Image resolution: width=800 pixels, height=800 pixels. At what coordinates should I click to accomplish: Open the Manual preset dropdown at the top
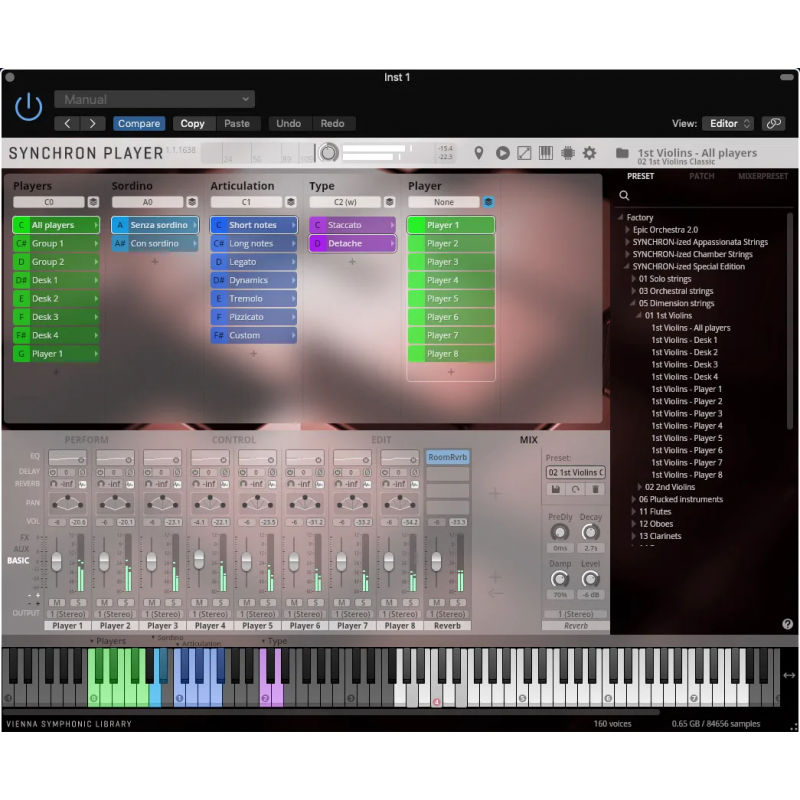pos(155,100)
